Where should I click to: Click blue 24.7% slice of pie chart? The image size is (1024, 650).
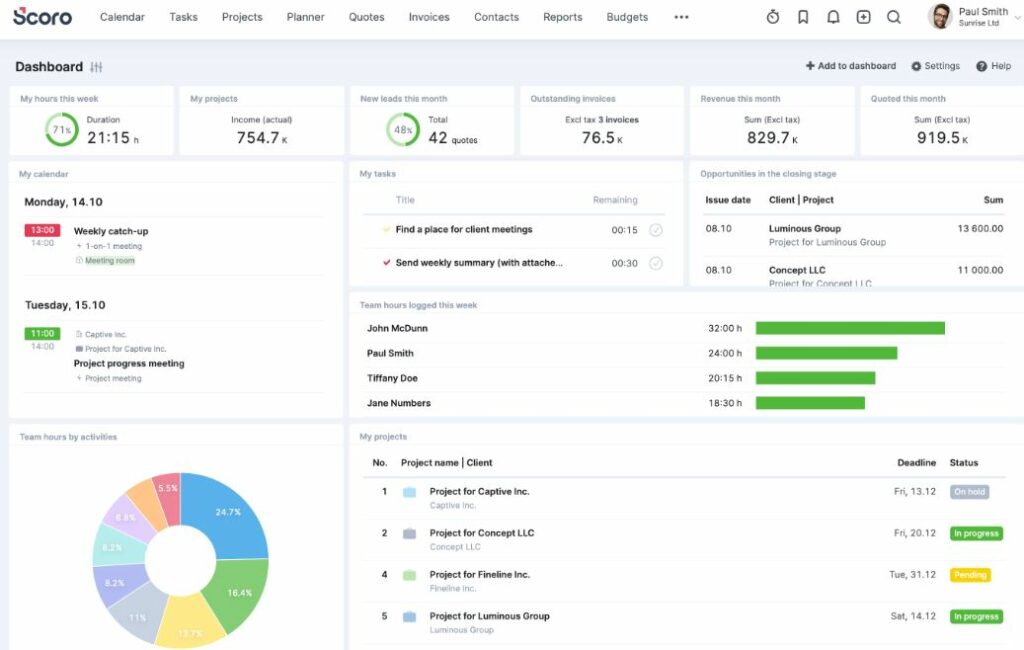click(227, 513)
